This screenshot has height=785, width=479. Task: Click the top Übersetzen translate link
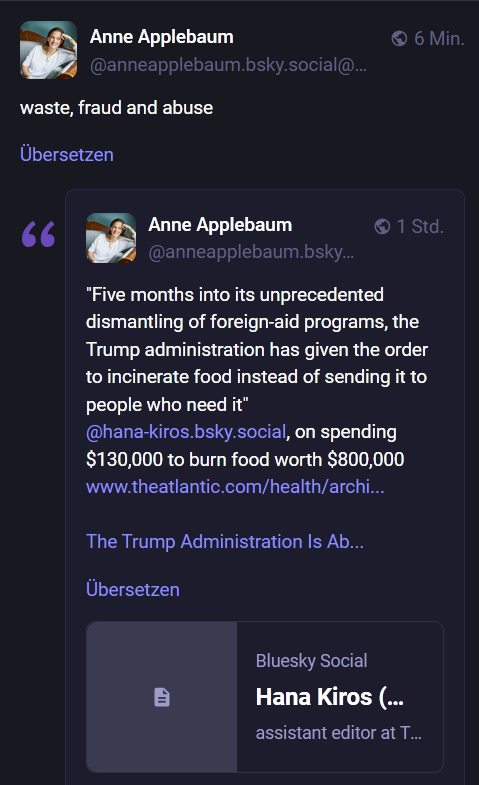[x=67, y=154]
